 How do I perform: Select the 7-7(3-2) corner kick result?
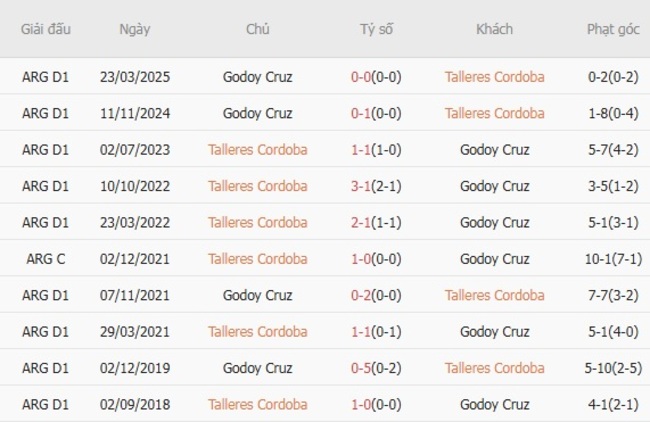[x=613, y=295]
